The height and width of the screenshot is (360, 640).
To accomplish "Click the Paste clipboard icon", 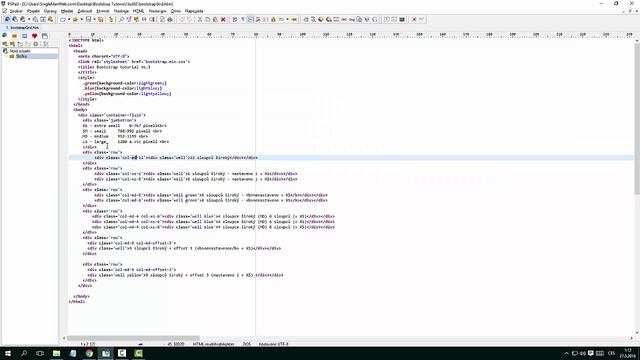I will coord(215,19).
